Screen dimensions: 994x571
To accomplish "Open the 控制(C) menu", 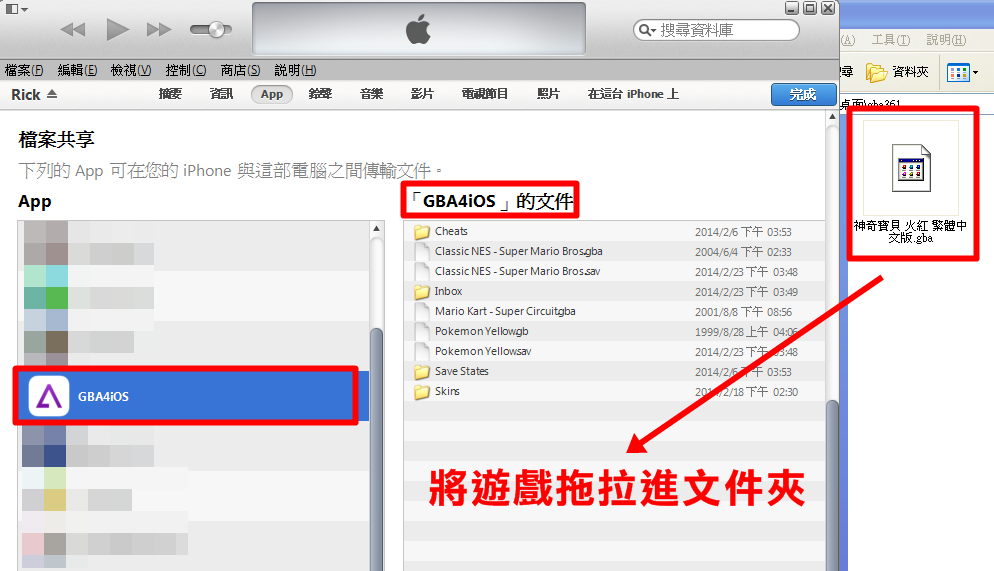I will (186, 70).
